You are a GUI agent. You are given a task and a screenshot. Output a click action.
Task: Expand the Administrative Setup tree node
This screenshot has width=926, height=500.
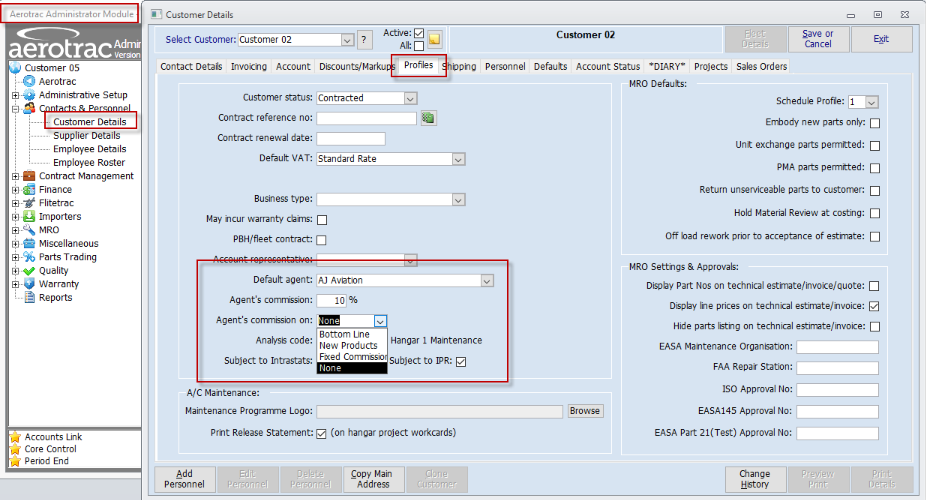(x=15, y=95)
